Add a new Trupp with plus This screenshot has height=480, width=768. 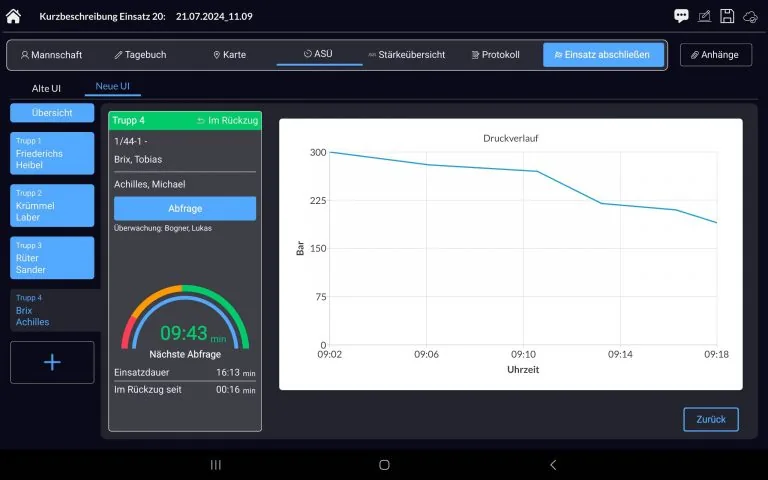(x=52, y=362)
